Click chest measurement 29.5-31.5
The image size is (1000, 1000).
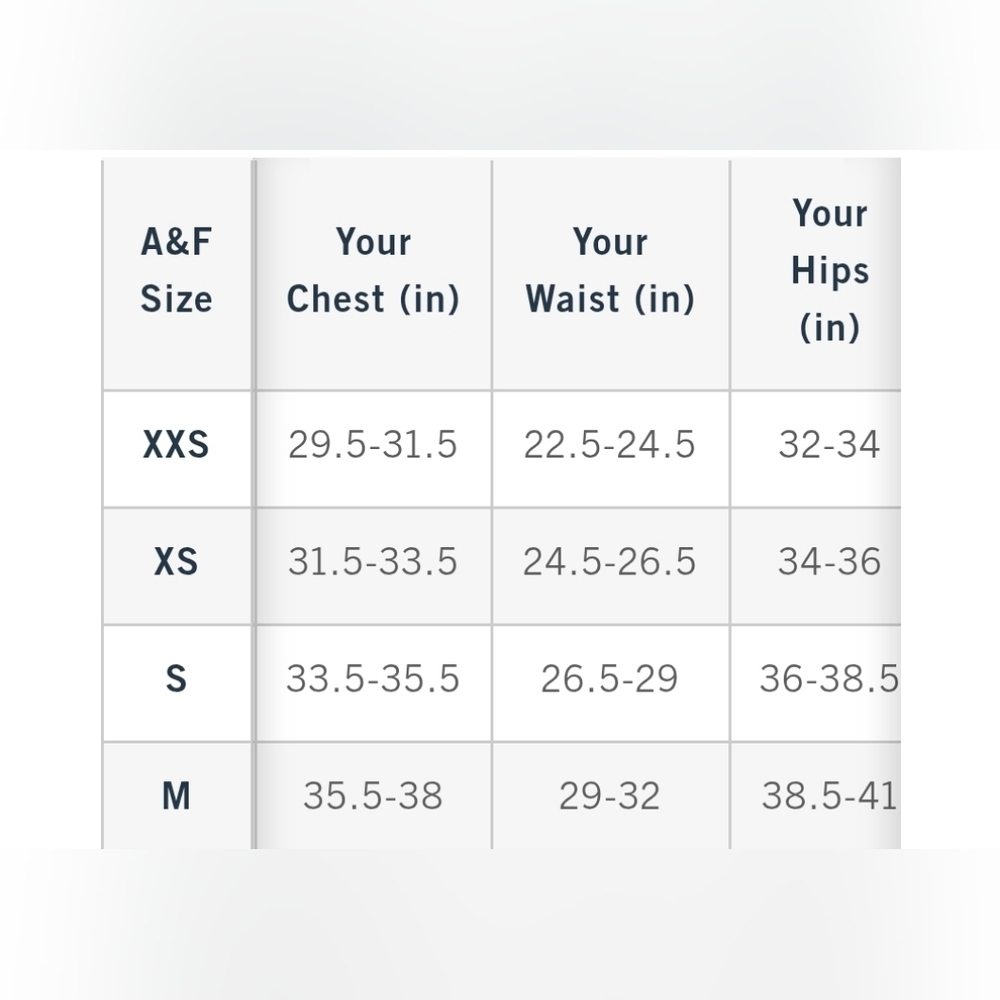click(373, 444)
